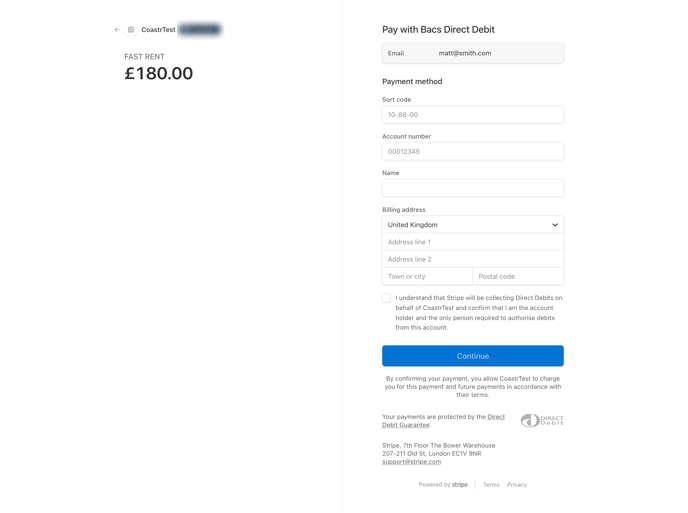The height and width of the screenshot is (513, 688).
Task: Focus the Town or city field
Action: tap(427, 277)
